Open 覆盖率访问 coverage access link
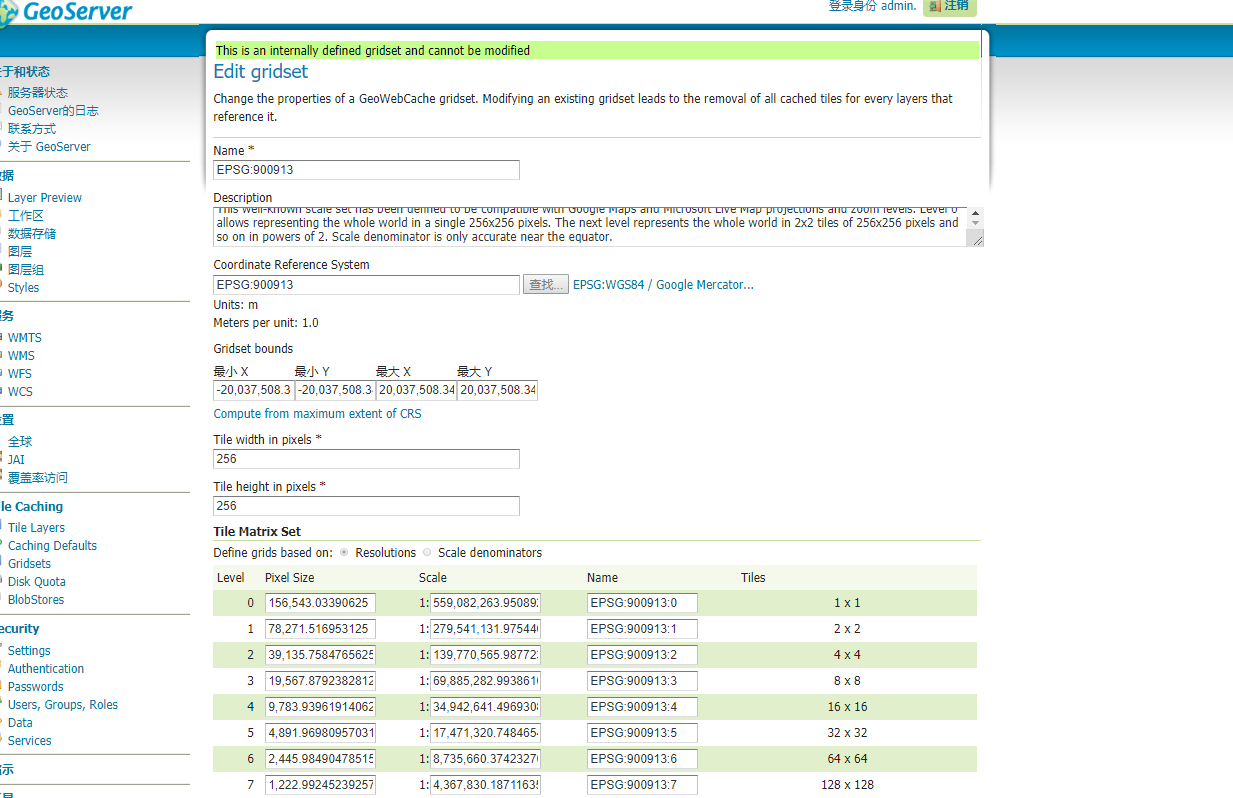The image size is (1233, 798). [38, 478]
